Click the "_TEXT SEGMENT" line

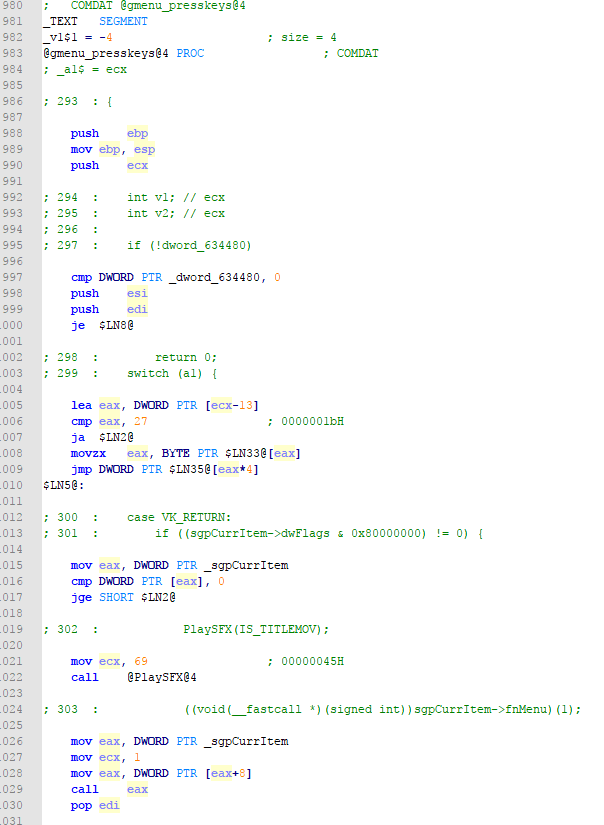click(95, 22)
